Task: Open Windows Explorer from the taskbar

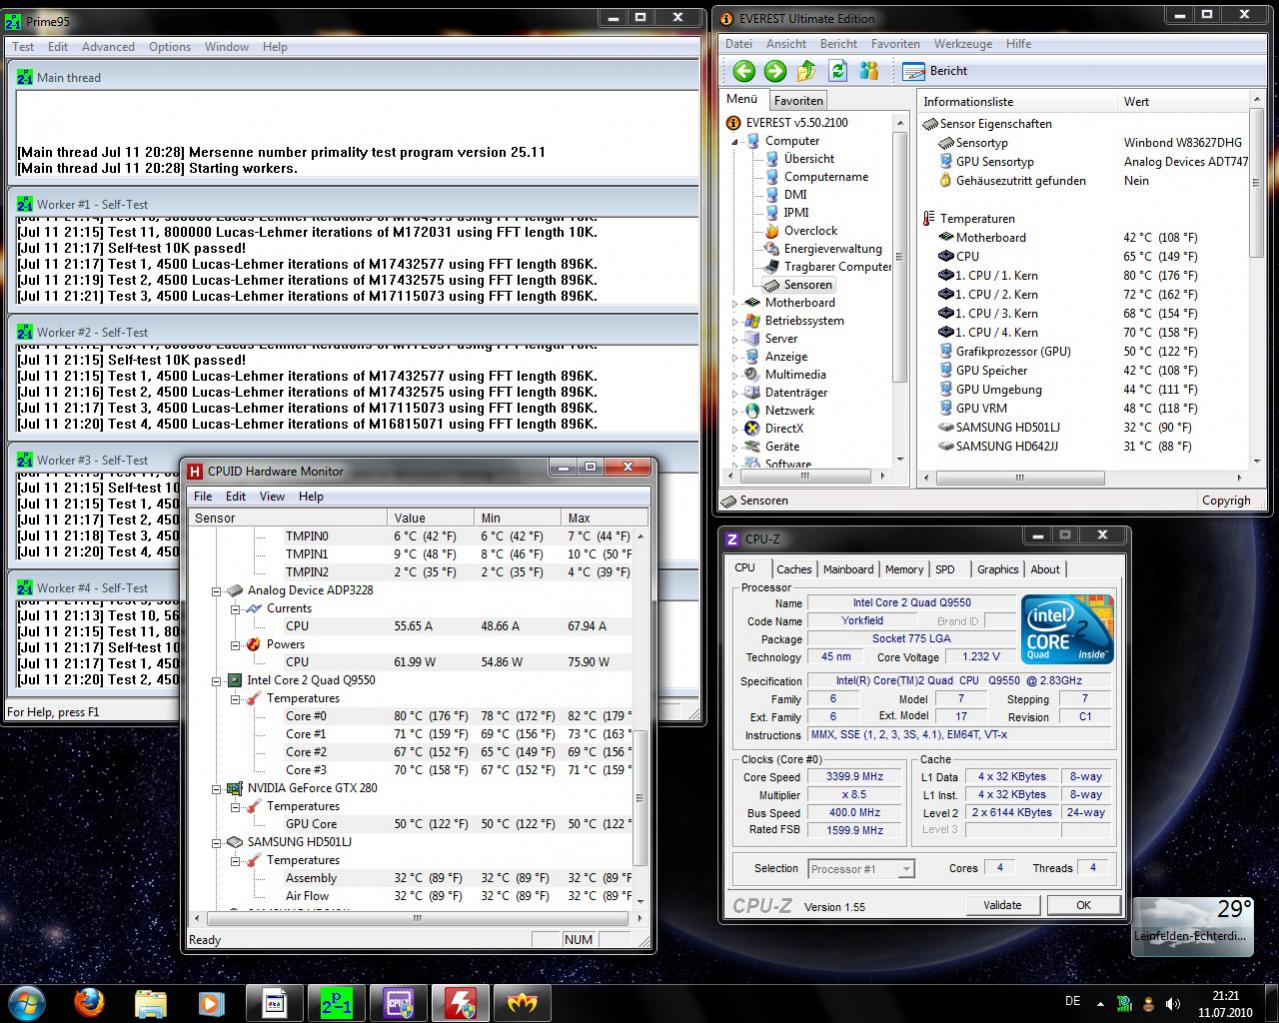Action: pyautogui.click(x=150, y=1001)
